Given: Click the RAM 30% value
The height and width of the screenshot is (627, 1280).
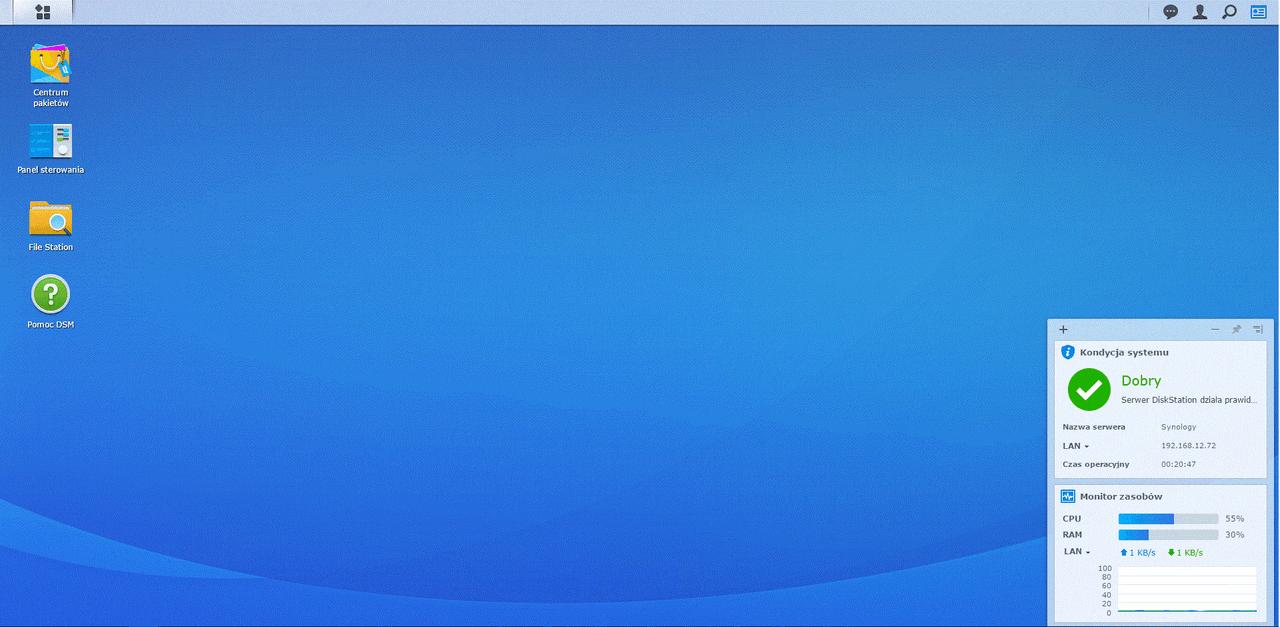Looking at the screenshot, I should [1235, 535].
